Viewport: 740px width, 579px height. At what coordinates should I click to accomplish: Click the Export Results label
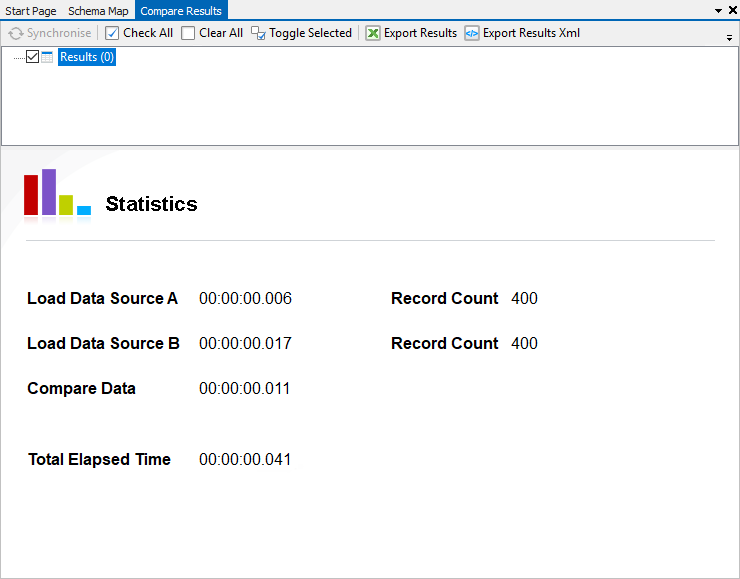(420, 33)
